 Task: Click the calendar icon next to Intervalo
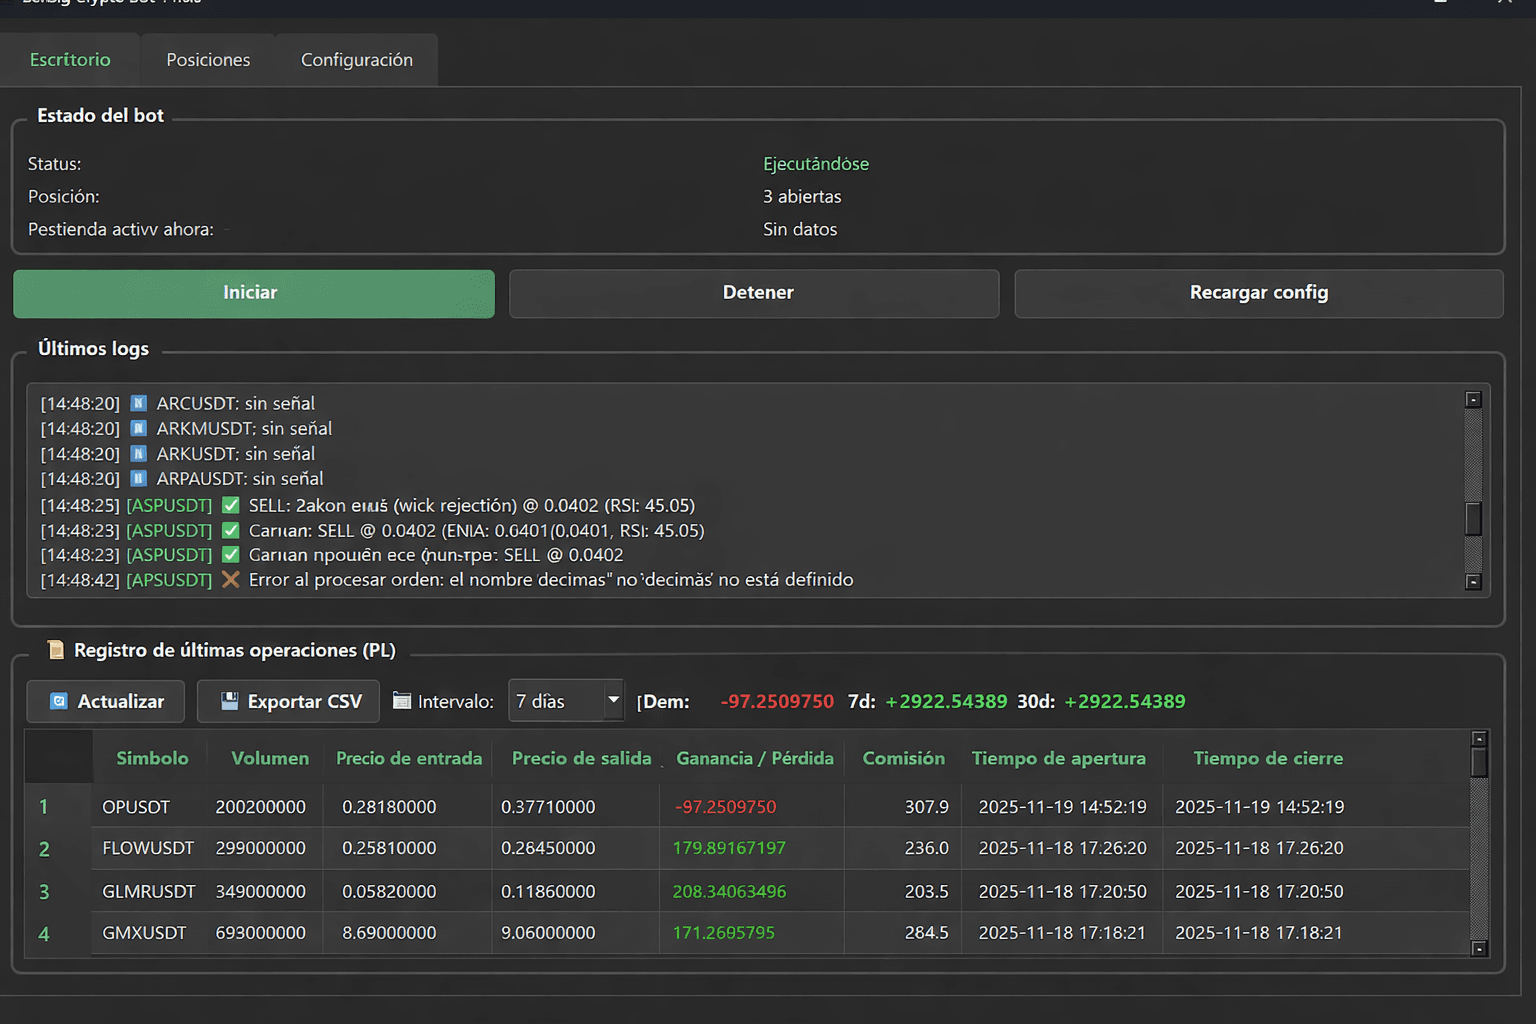pyautogui.click(x=403, y=701)
